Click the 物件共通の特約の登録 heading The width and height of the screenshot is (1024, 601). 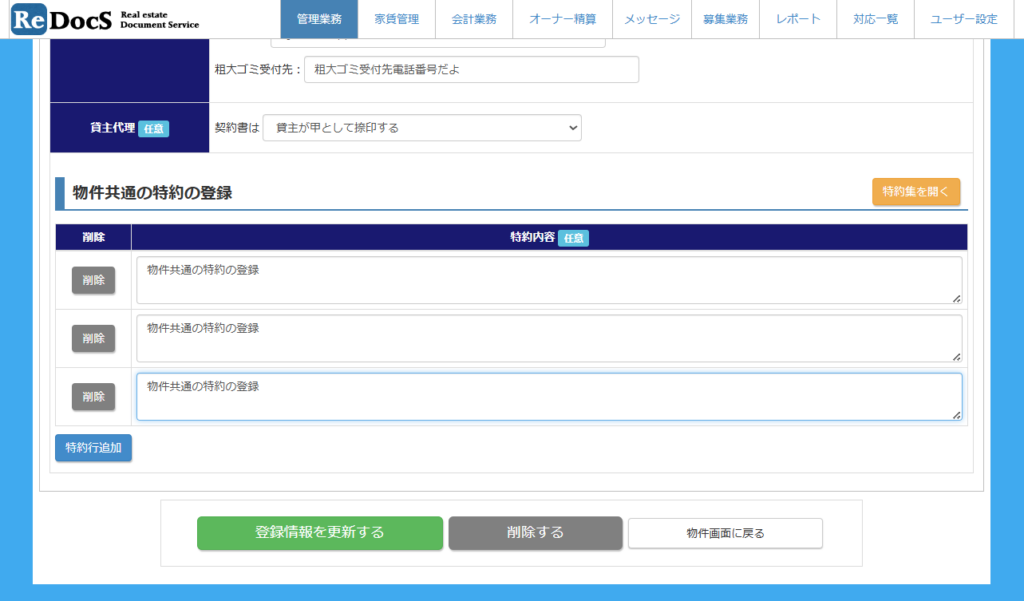152,193
